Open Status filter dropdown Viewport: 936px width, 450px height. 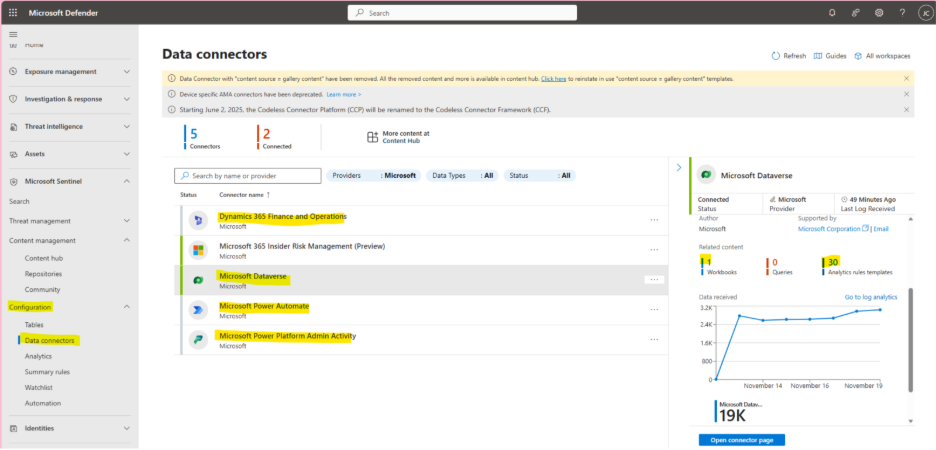pos(540,176)
